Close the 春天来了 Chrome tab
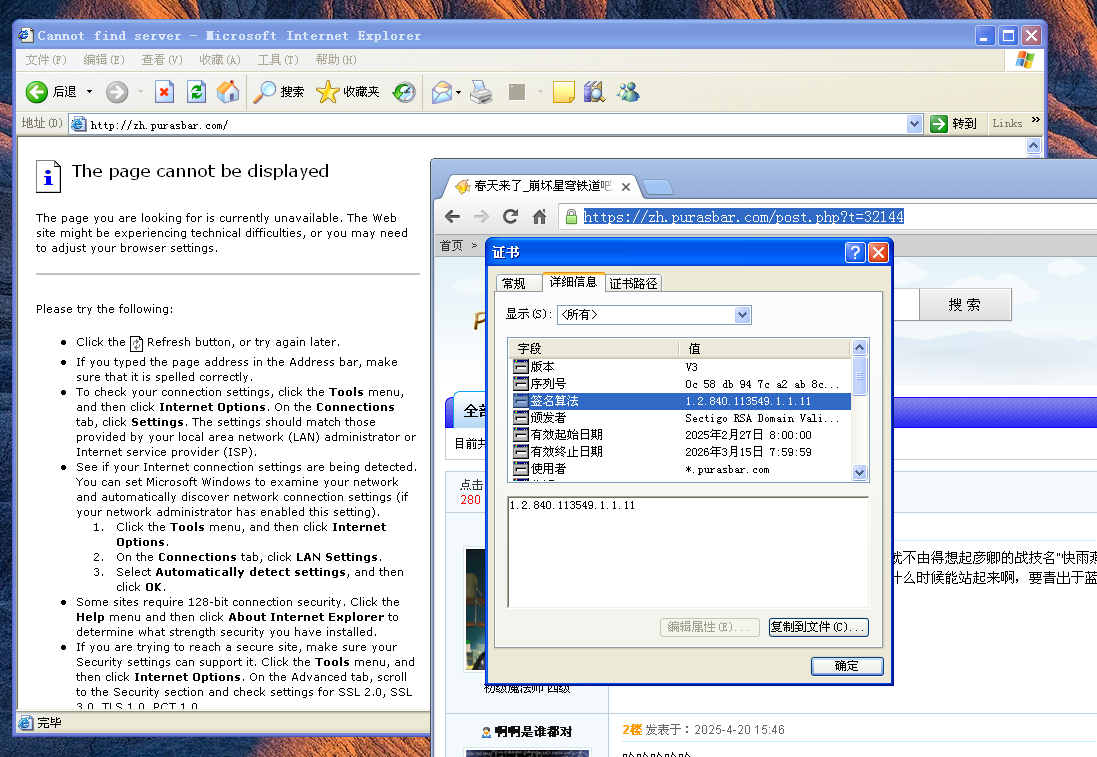 626,187
